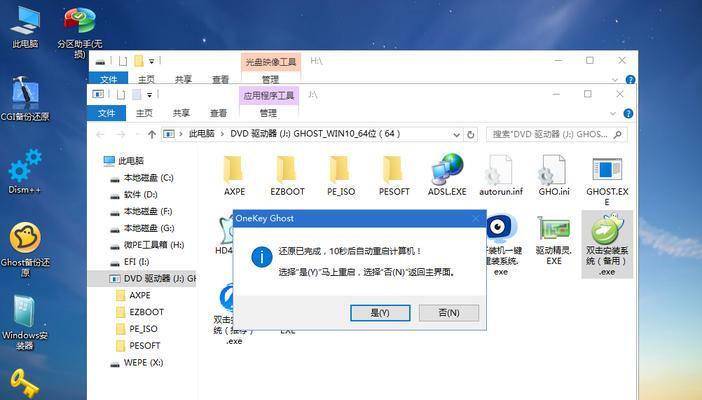
Task: Open 文件 menu in H:\ window
Action: [108, 79]
